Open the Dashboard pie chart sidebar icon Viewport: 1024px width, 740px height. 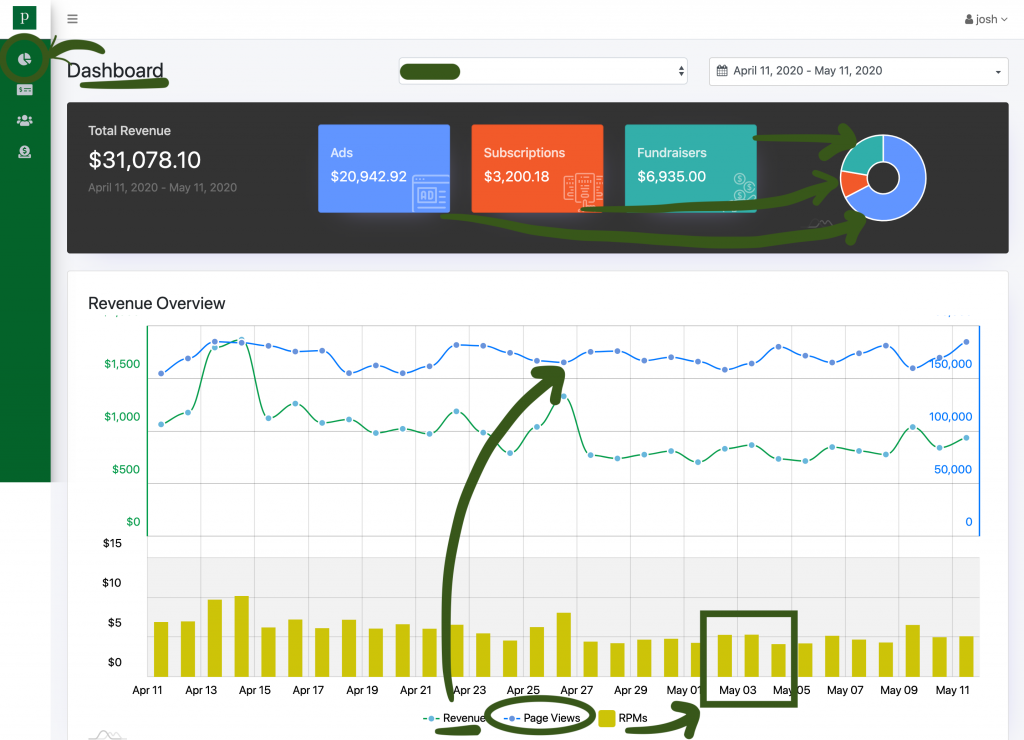(x=24, y=59)
